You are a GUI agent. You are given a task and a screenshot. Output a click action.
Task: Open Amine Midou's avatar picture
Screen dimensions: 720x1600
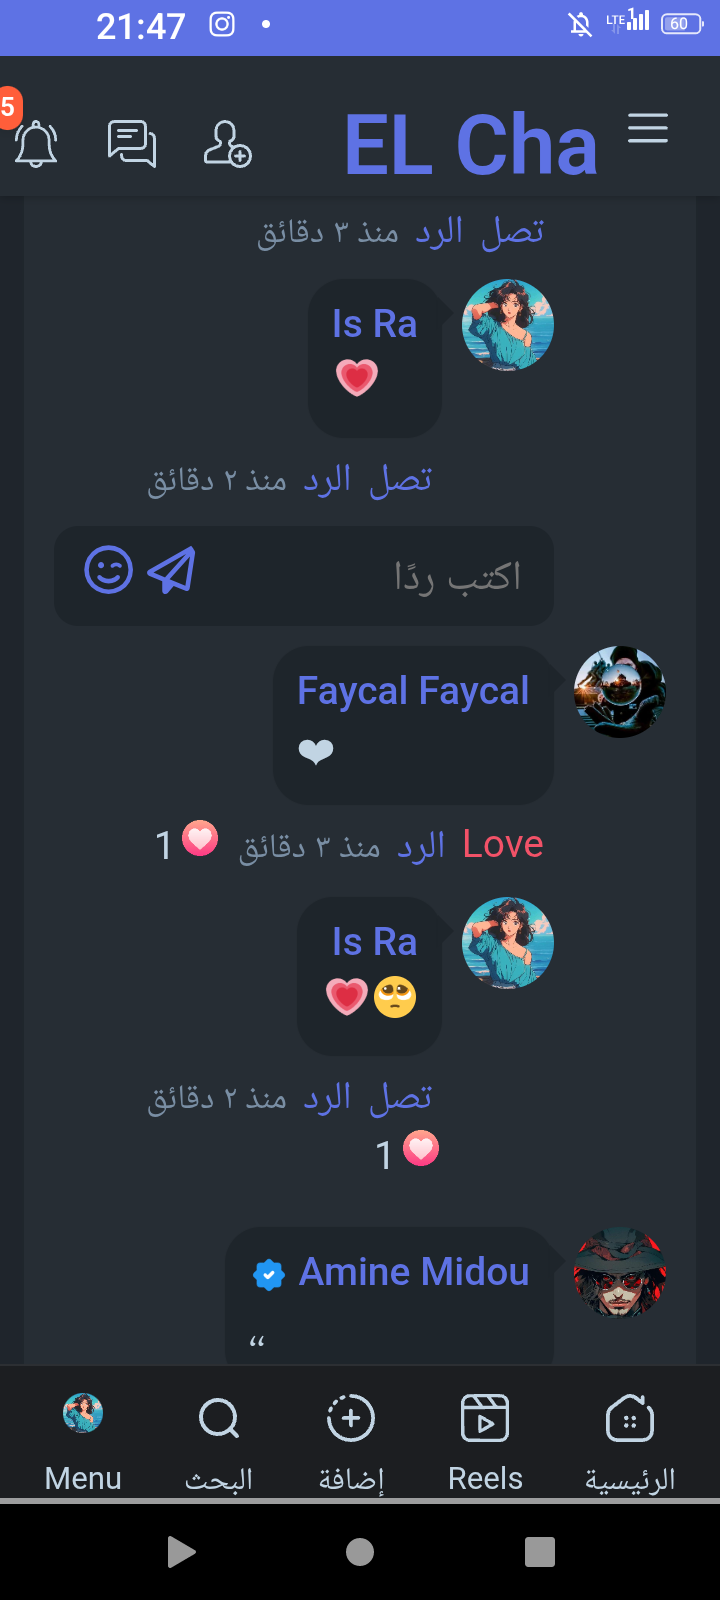point(620,1273)
